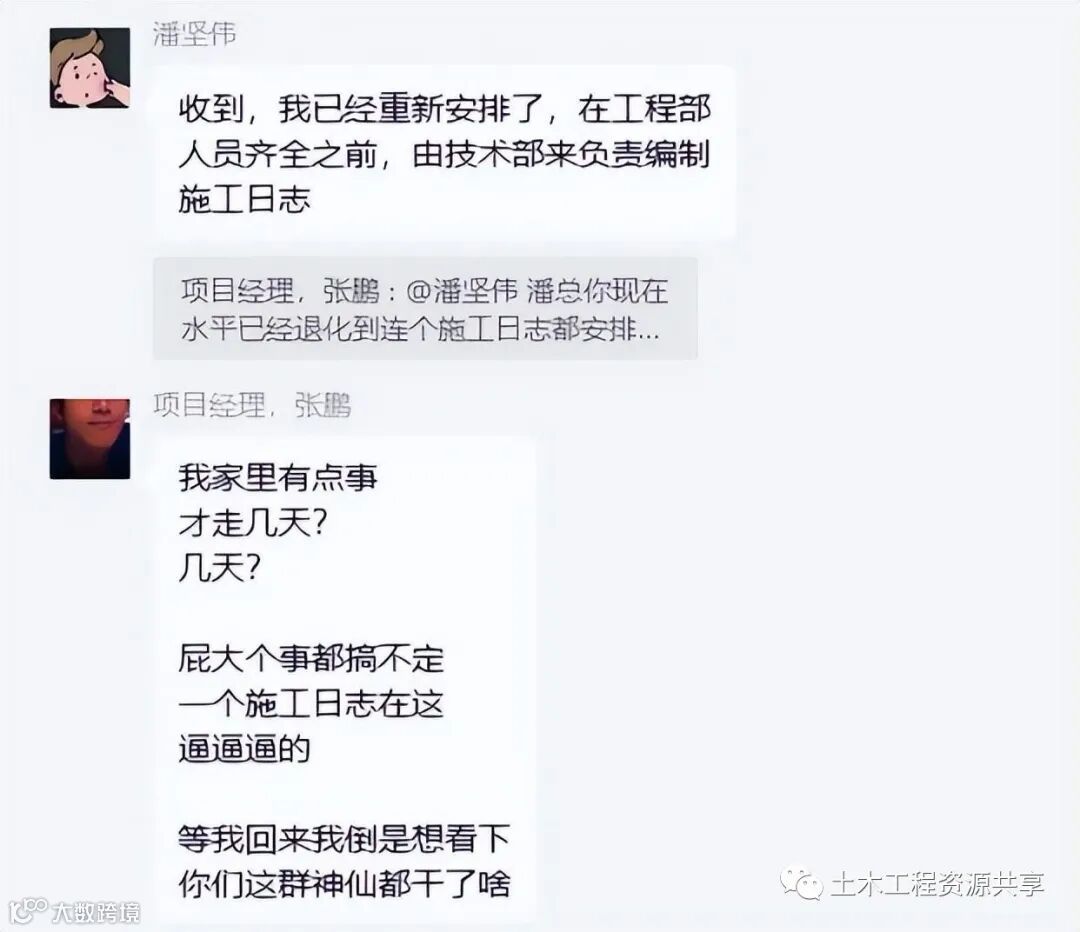This screenshot has width=1080, height=932.
Task: Click the line 屁大个事都搞不定
Action: [311, 659]
